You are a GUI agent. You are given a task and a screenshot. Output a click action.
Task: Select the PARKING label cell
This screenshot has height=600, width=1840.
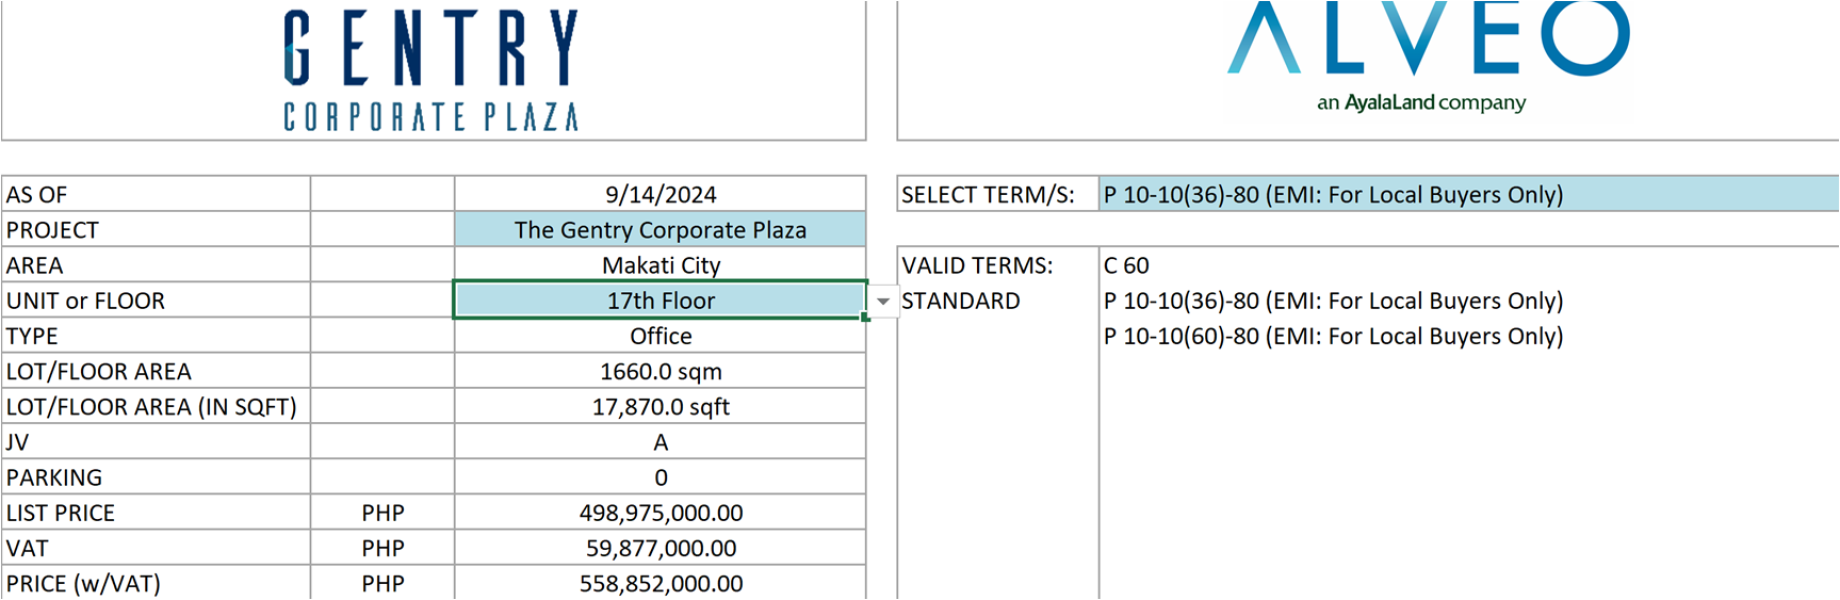tap(156, 478)
